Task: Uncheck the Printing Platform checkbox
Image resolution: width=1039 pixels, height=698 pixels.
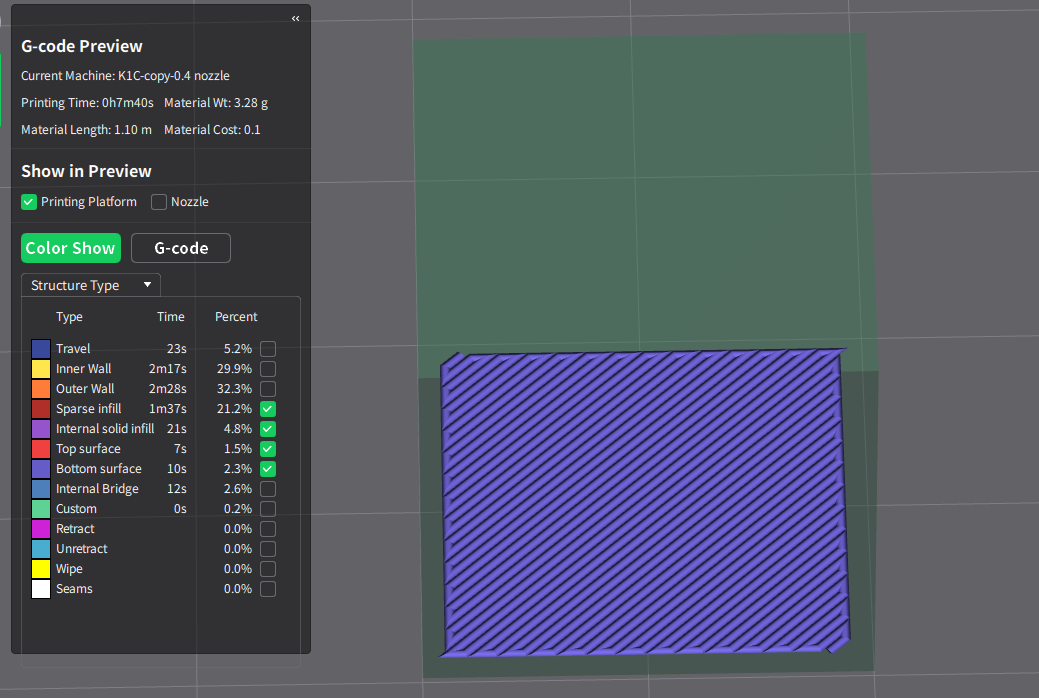Action: pos(29,202)
